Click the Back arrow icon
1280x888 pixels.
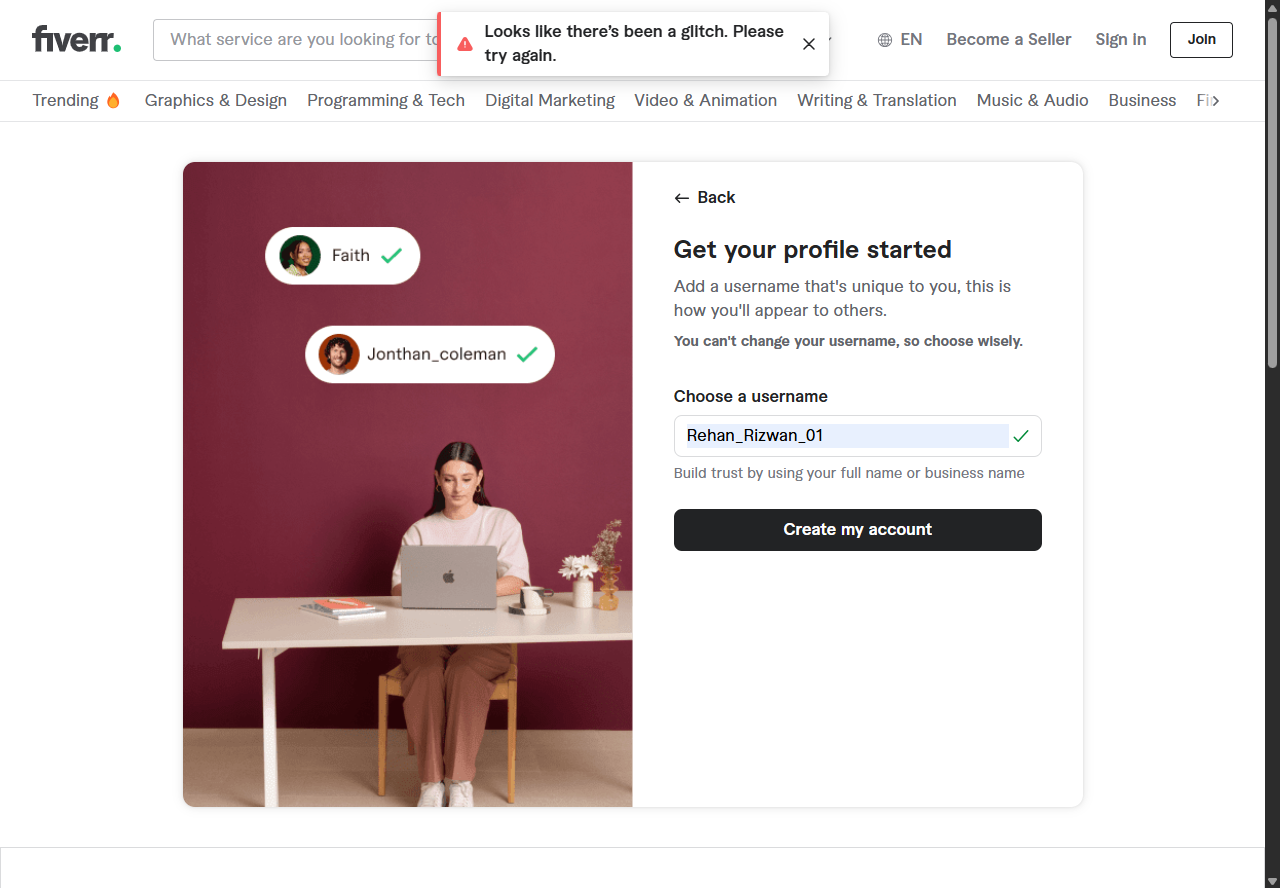coord(682,198)
